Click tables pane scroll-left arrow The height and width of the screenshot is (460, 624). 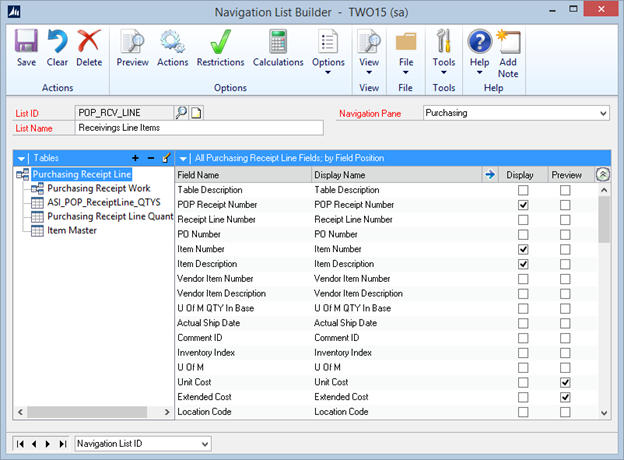point(20,412)
